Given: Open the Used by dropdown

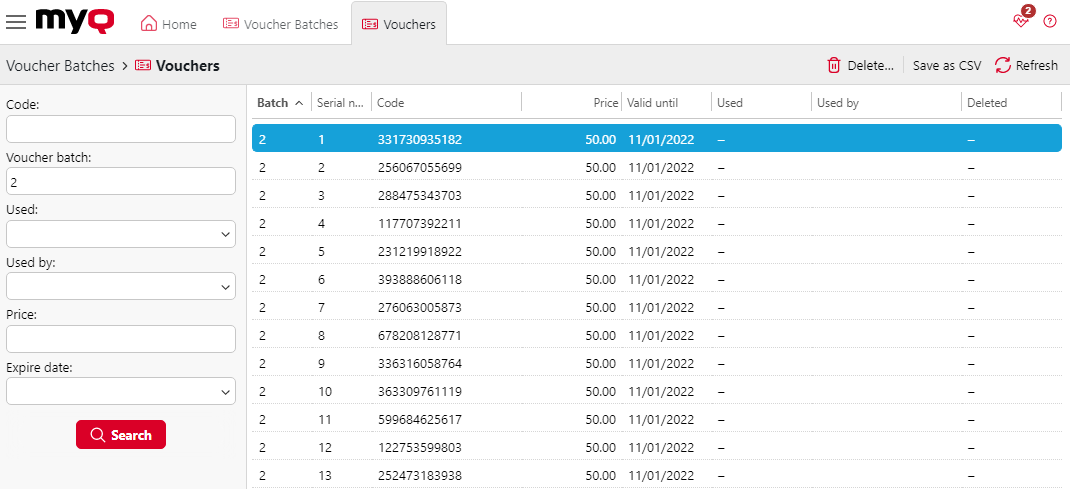Looking at the screenshot, I should 121,287.
